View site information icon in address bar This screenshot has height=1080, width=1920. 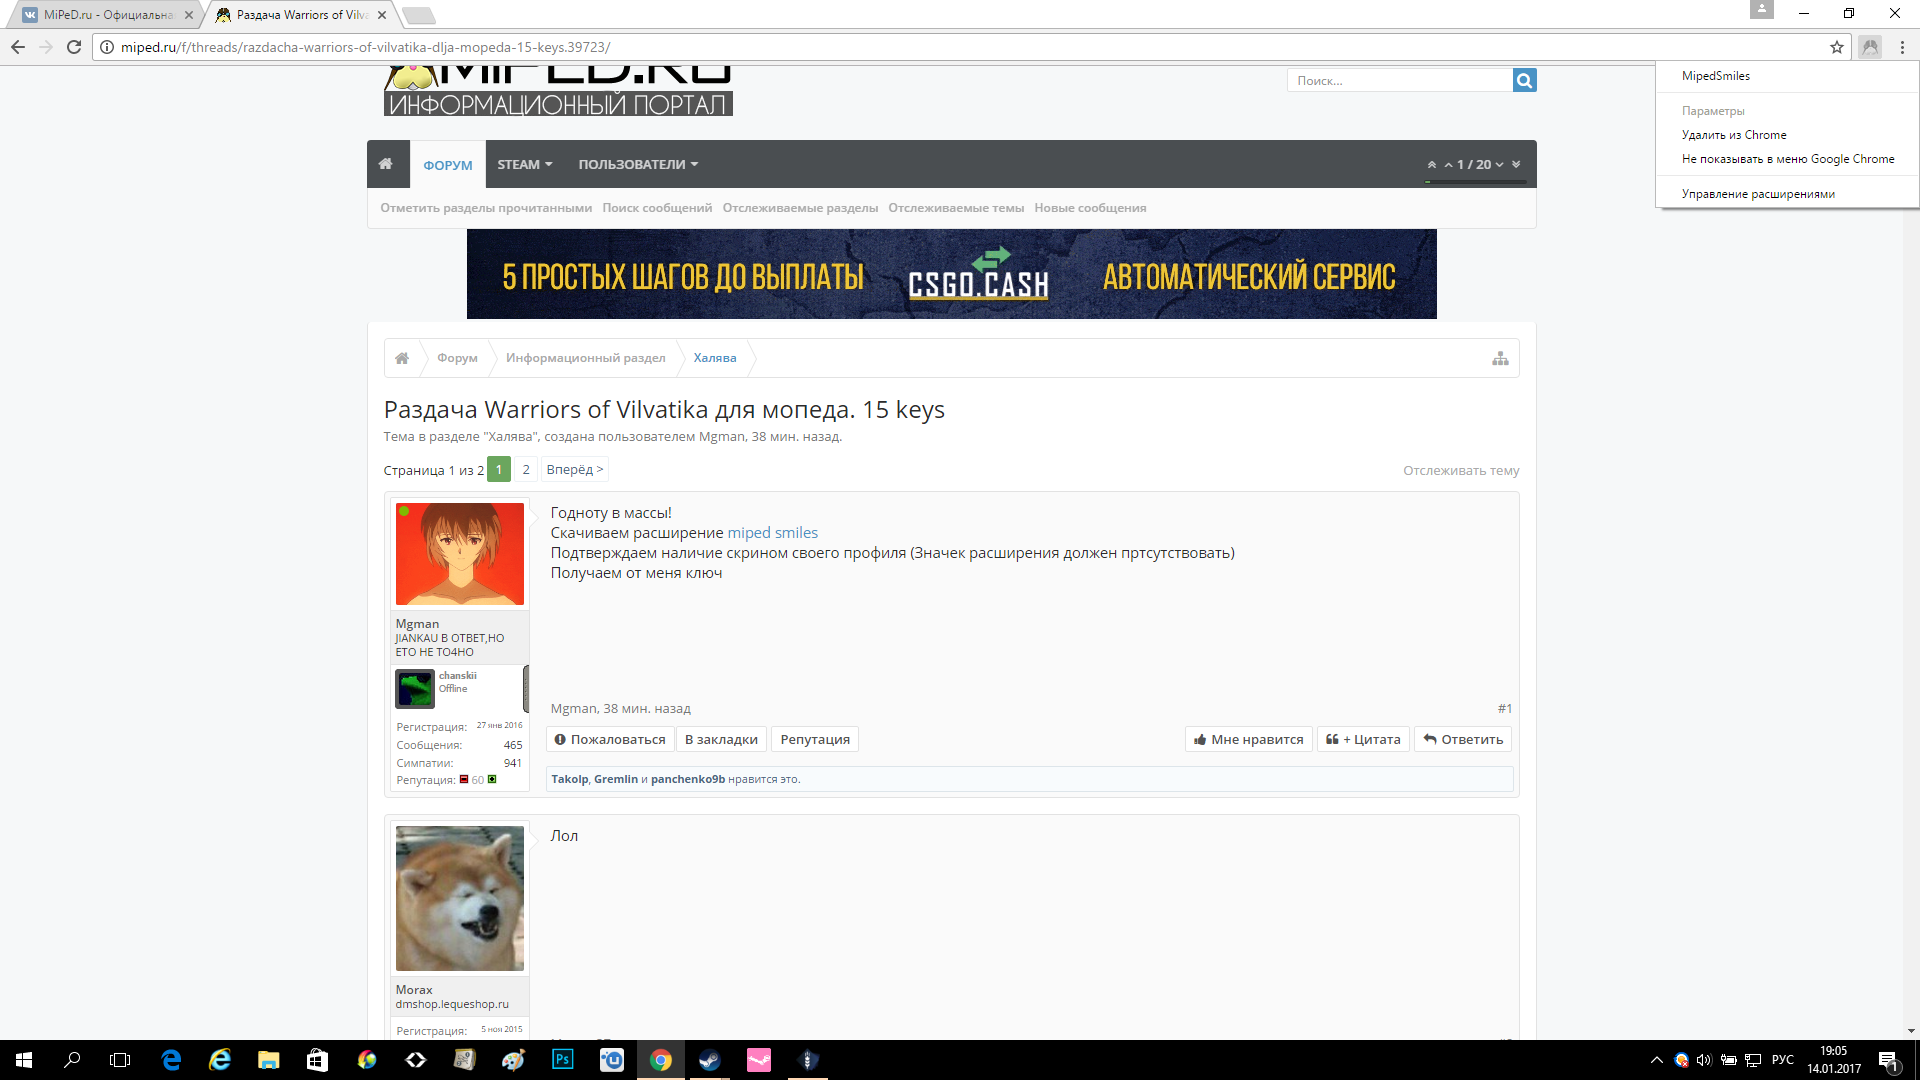click(x=107, y=47)
